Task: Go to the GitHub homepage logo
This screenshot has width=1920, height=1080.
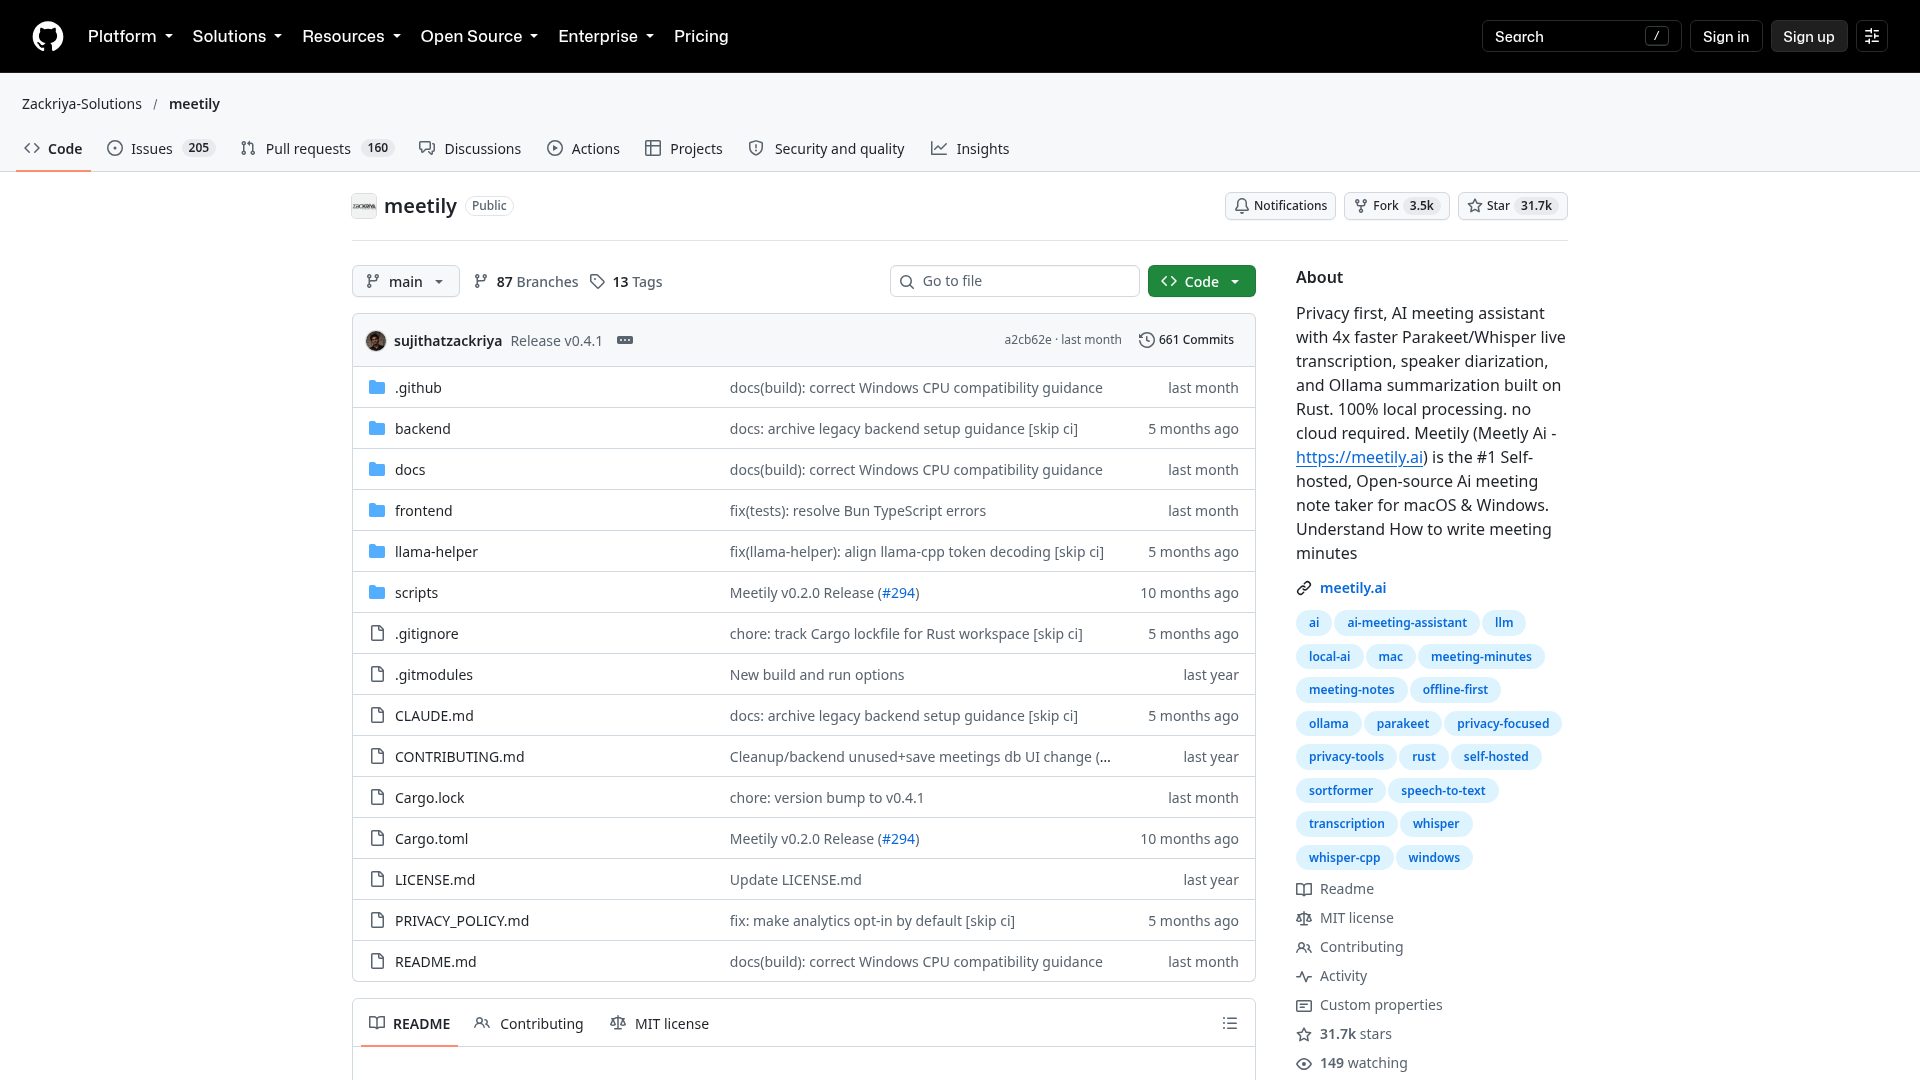Action: [x=48, y=36]
